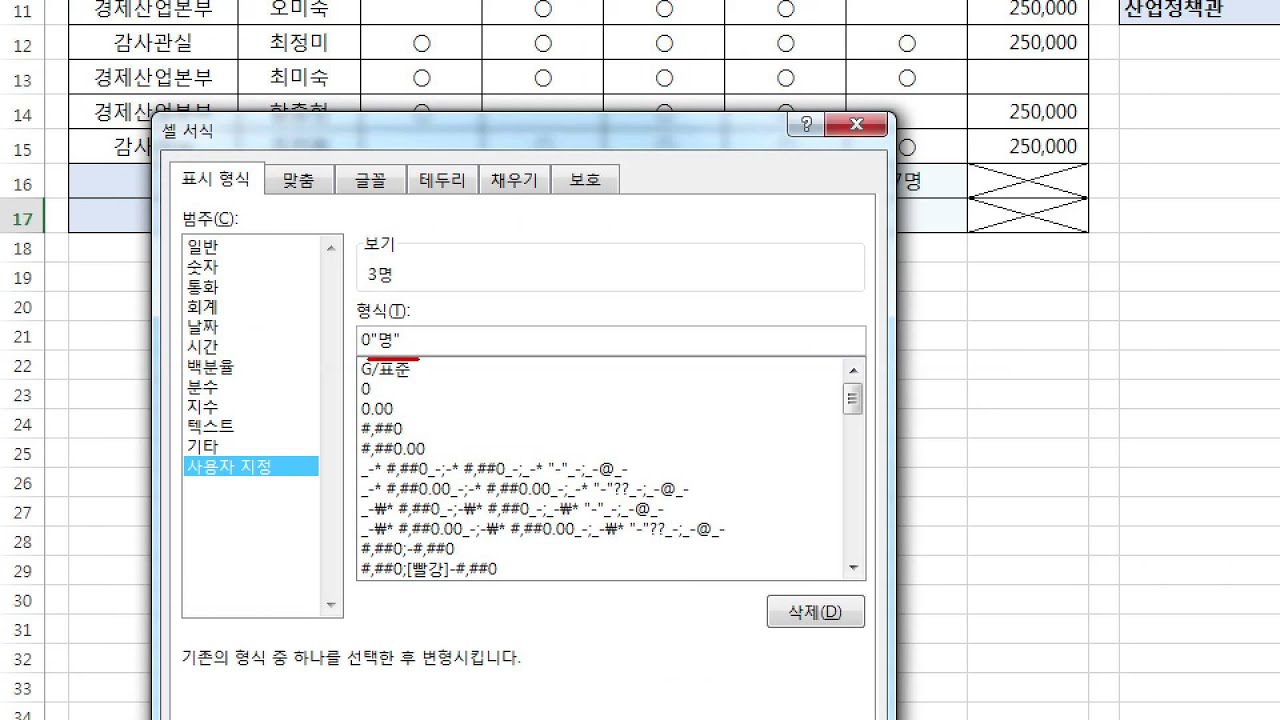This screenshot has width=1280, height=720.
Task: Switch to the 채우기 tab
Action: tap(514, 180)
